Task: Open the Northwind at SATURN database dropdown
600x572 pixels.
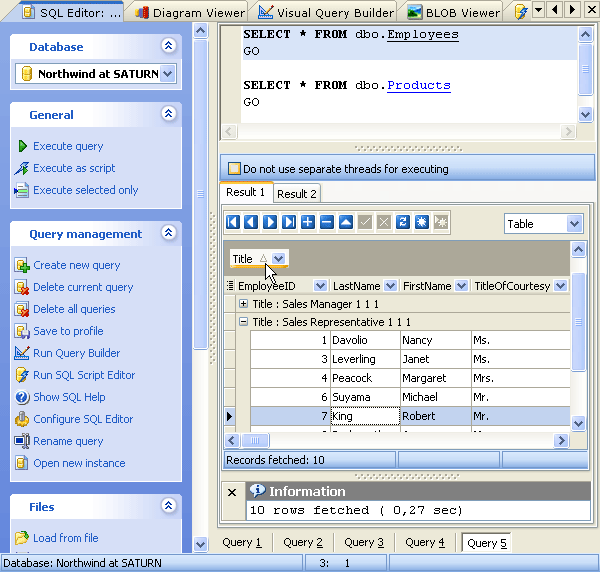Action: [167, 74]
